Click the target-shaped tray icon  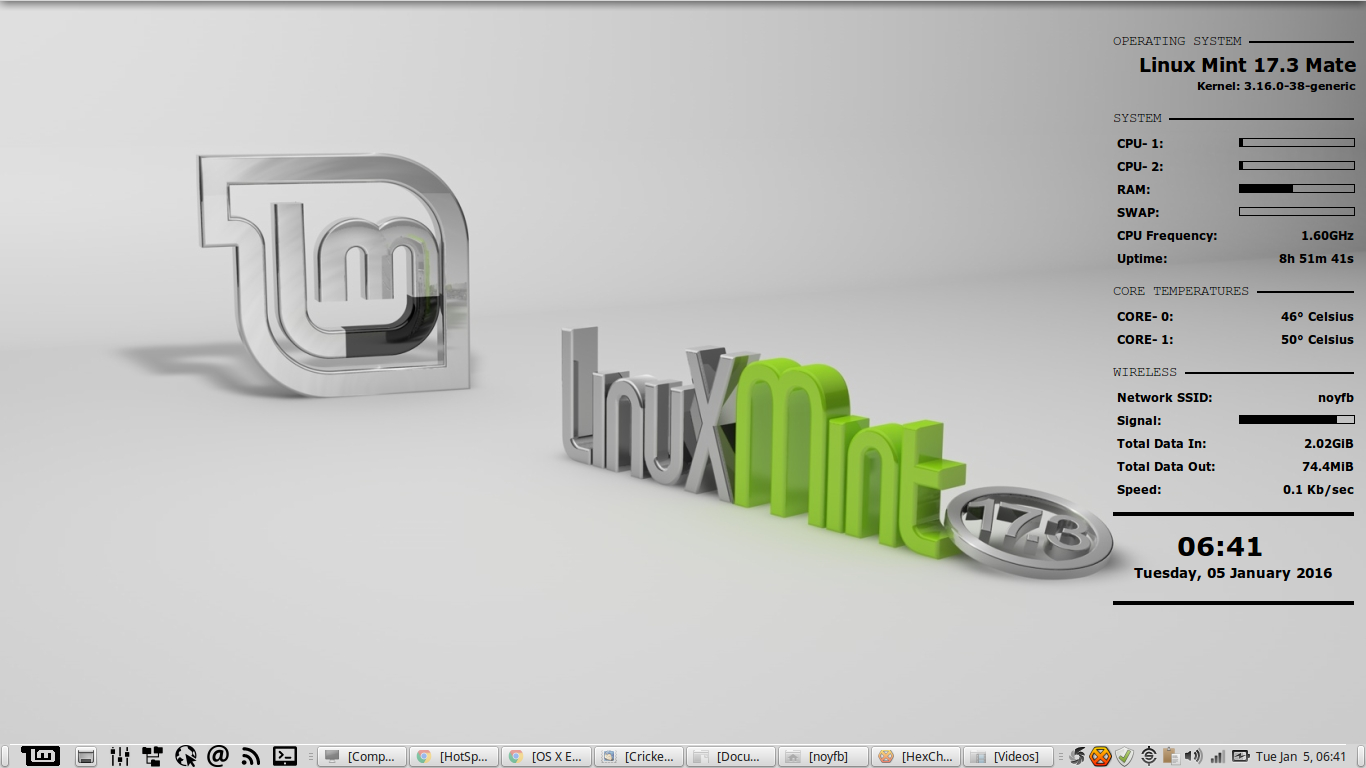click(x=1149, y=757)
